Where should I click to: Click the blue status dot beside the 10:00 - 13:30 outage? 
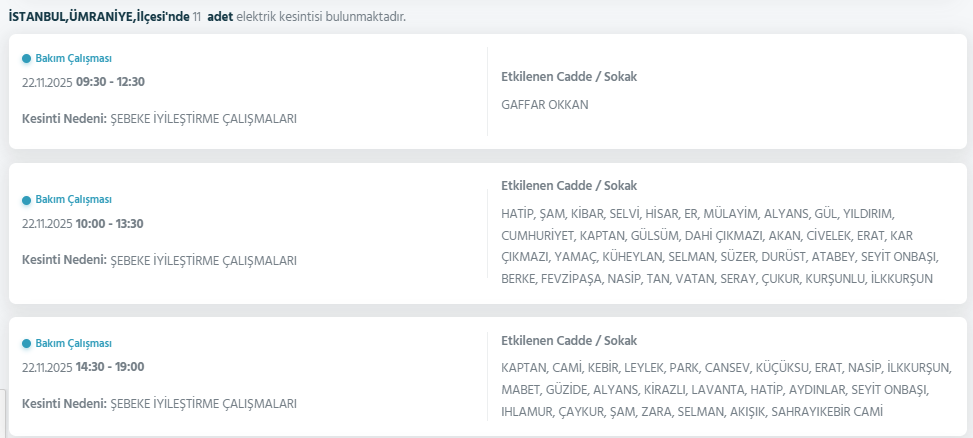(27, 200)
